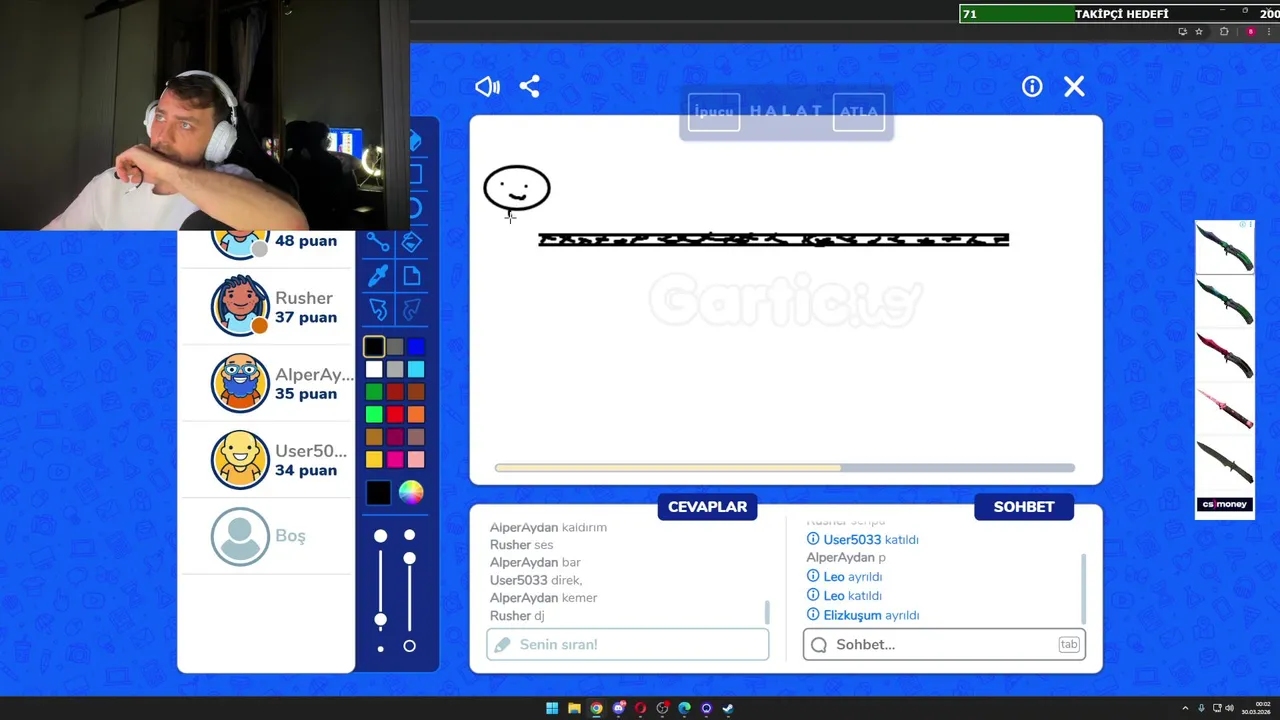Open Steam from the taskbar
Viewport: 1280px width, 720px height.
tap(728, 708)
